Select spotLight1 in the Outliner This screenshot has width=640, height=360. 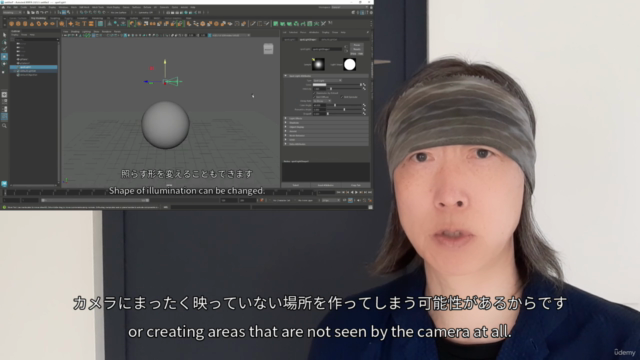click(x=33, y=67)
